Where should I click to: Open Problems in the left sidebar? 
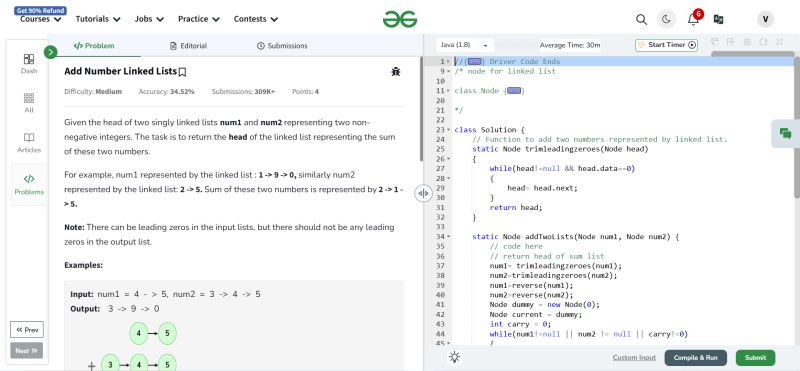[x=29, y=185]
